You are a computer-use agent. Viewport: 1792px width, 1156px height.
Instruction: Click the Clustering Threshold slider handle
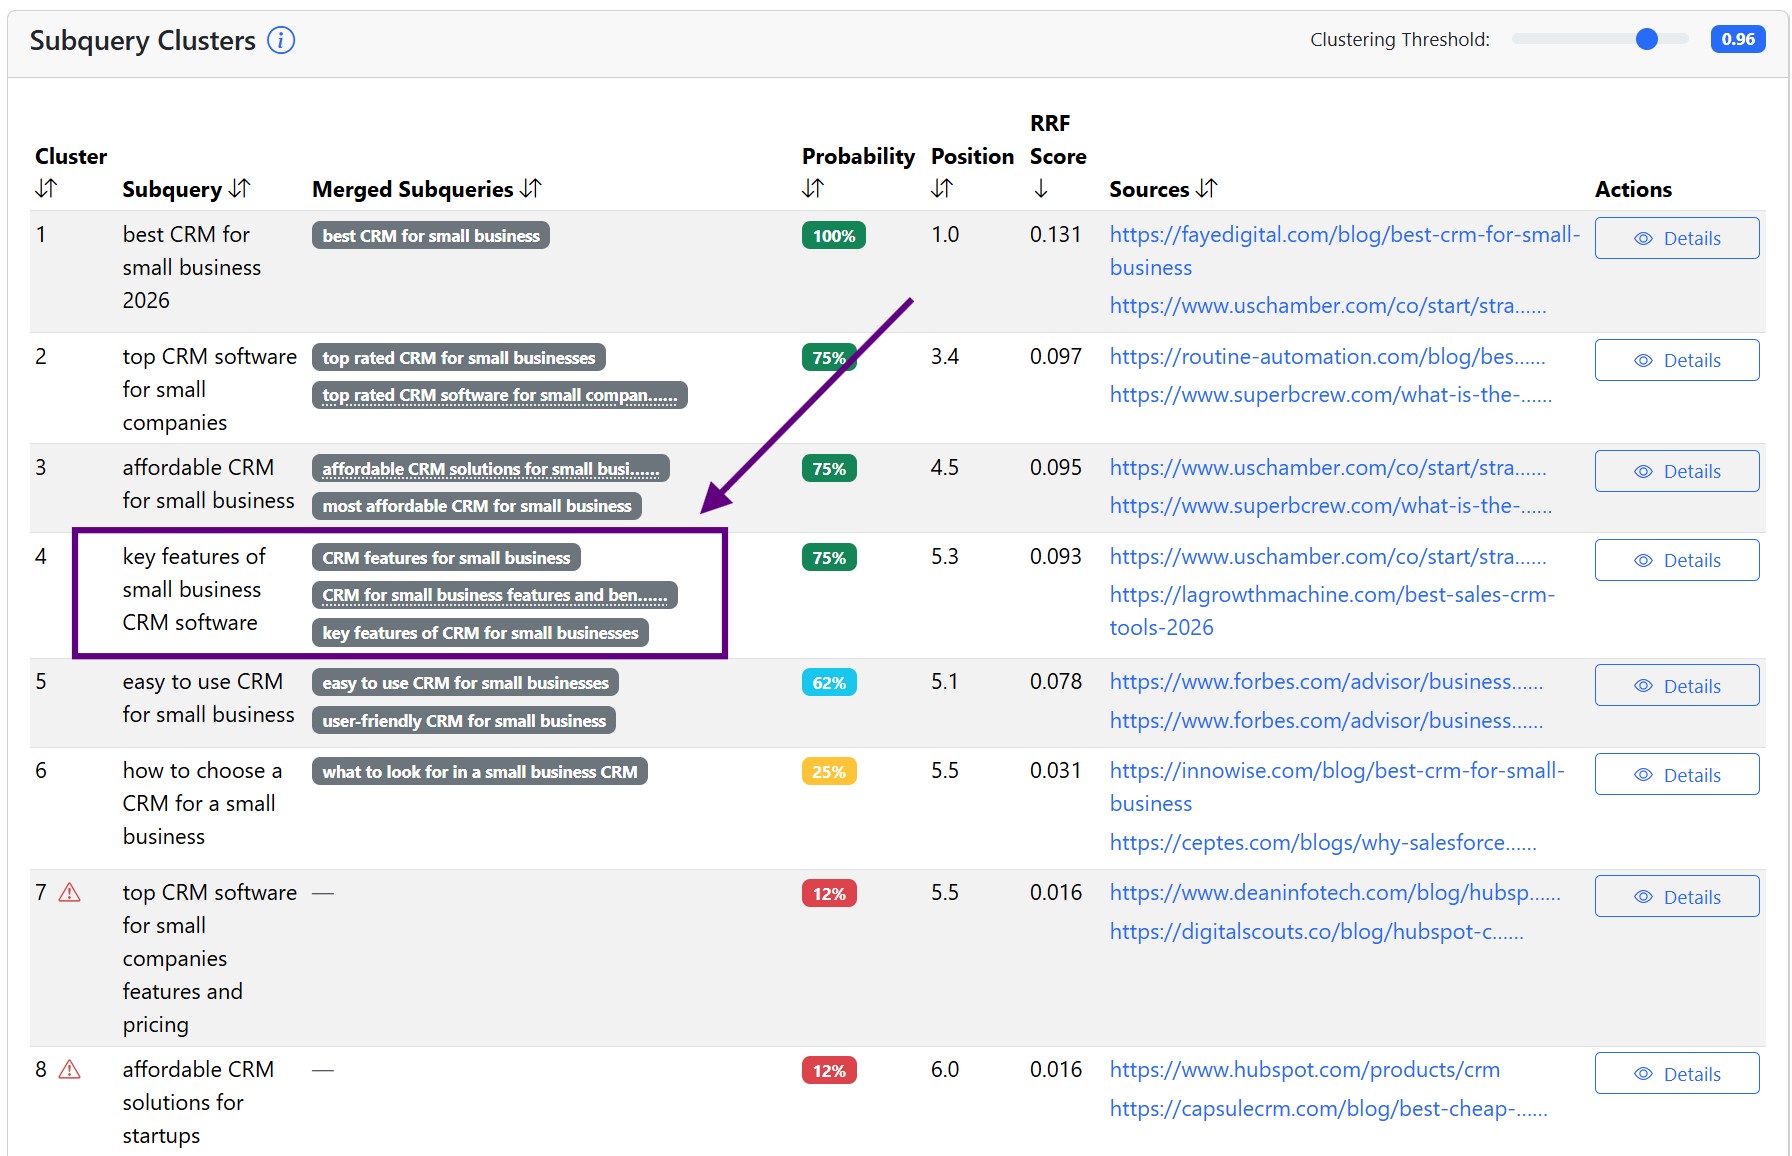1646,39
